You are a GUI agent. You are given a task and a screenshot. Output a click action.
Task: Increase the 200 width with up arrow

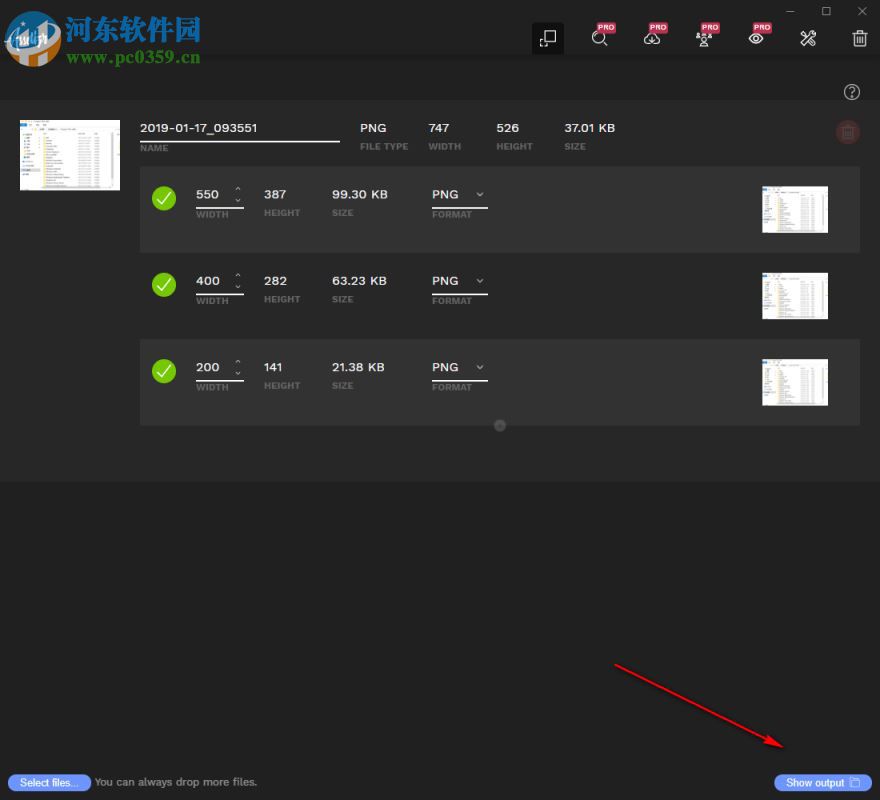pyautogui.click(x=238, y=362)
